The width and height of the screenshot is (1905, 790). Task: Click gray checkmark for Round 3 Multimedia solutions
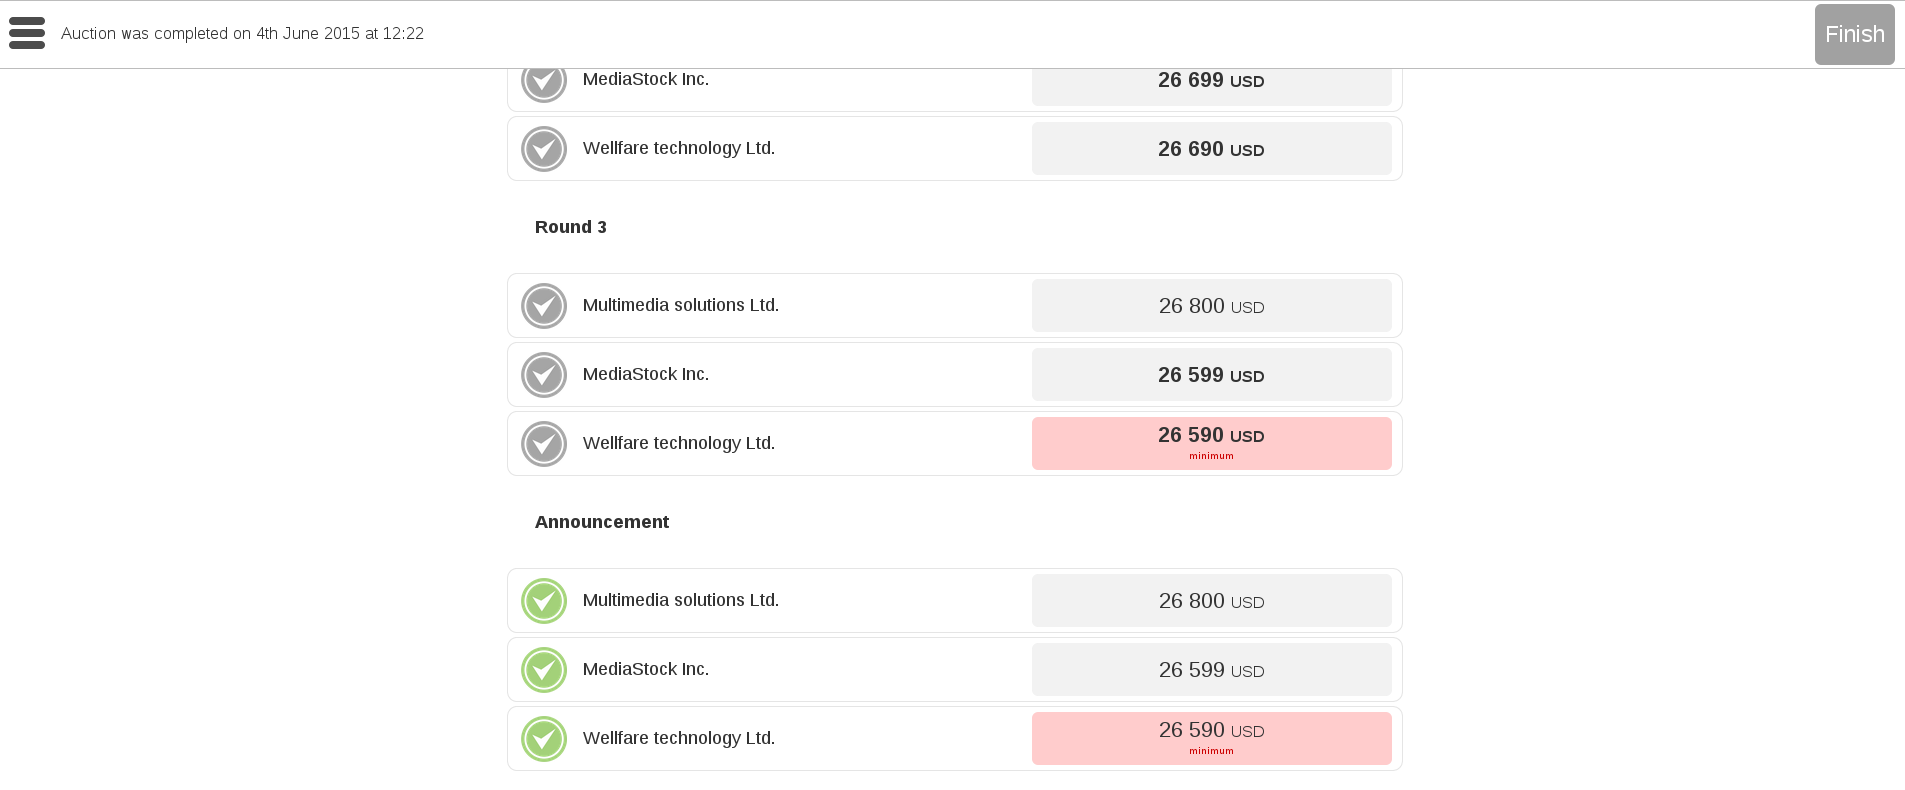(544, 306)
